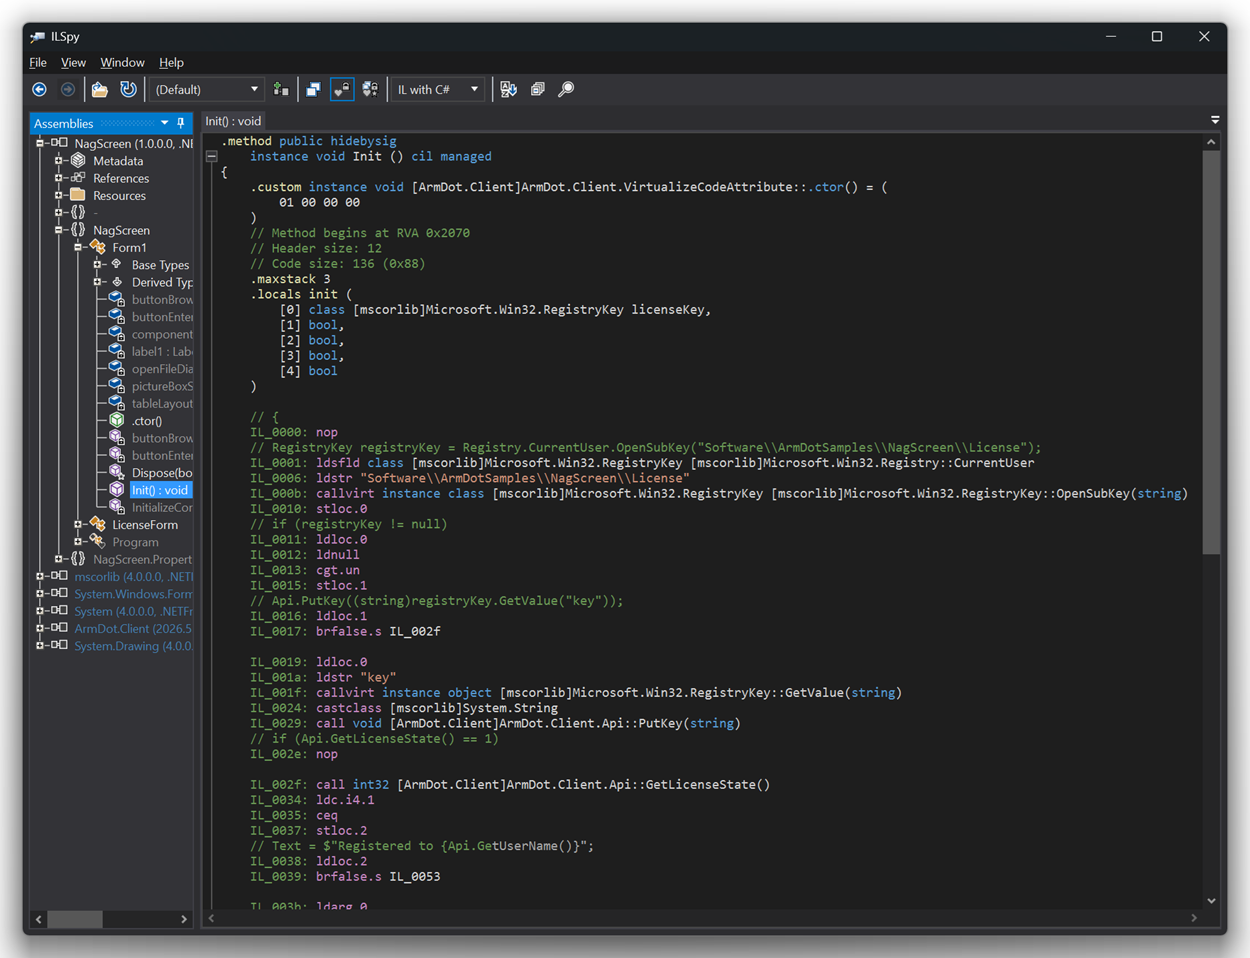Open the (Default) assembly list dropdown
This screenshot has height=958, width=1250.
[x=206, y=89]
